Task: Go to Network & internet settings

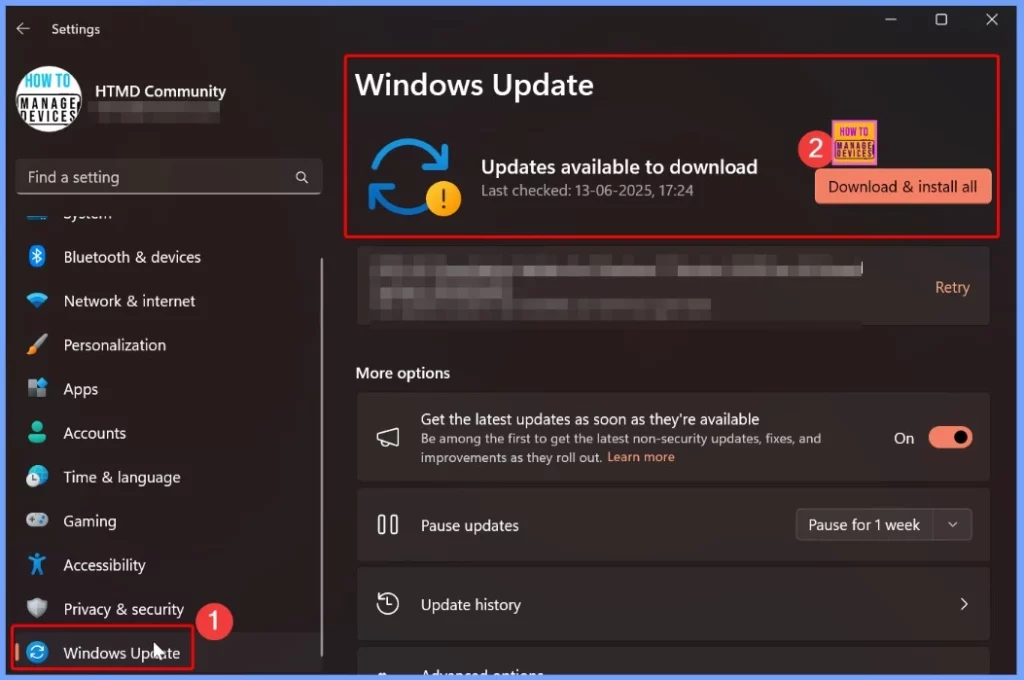Action: pos(129,301)
